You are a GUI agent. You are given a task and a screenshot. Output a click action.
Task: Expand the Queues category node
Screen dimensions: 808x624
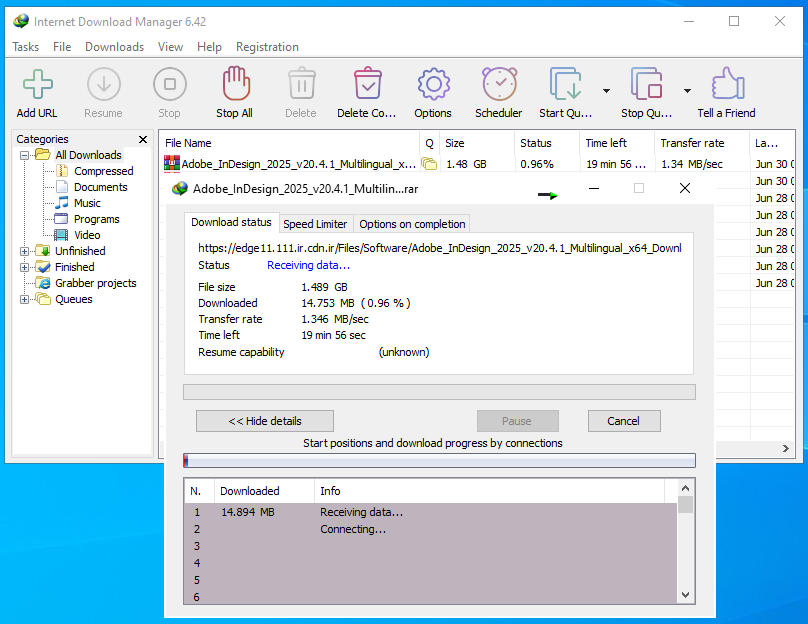[24, 299]
